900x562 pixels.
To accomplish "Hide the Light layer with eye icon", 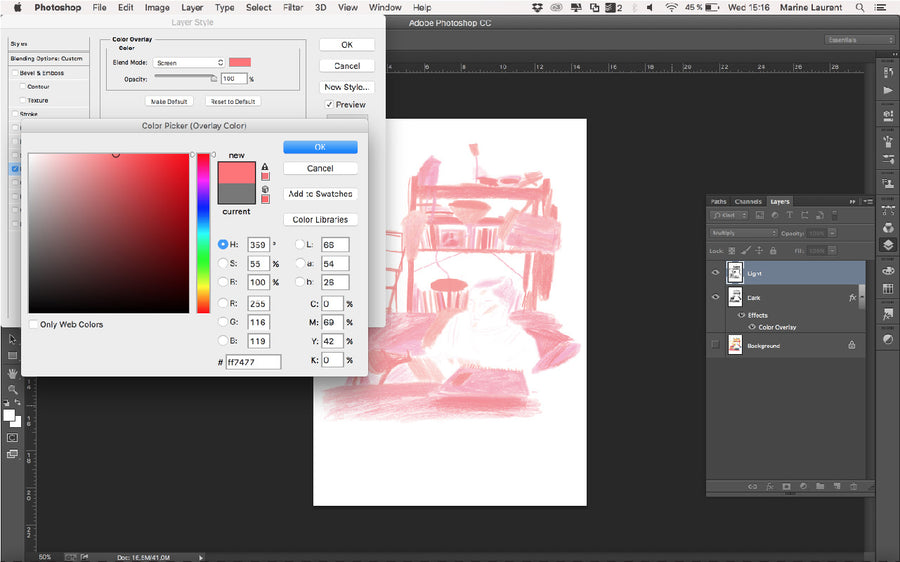I will pyautogui.click(x=715, y=273).
